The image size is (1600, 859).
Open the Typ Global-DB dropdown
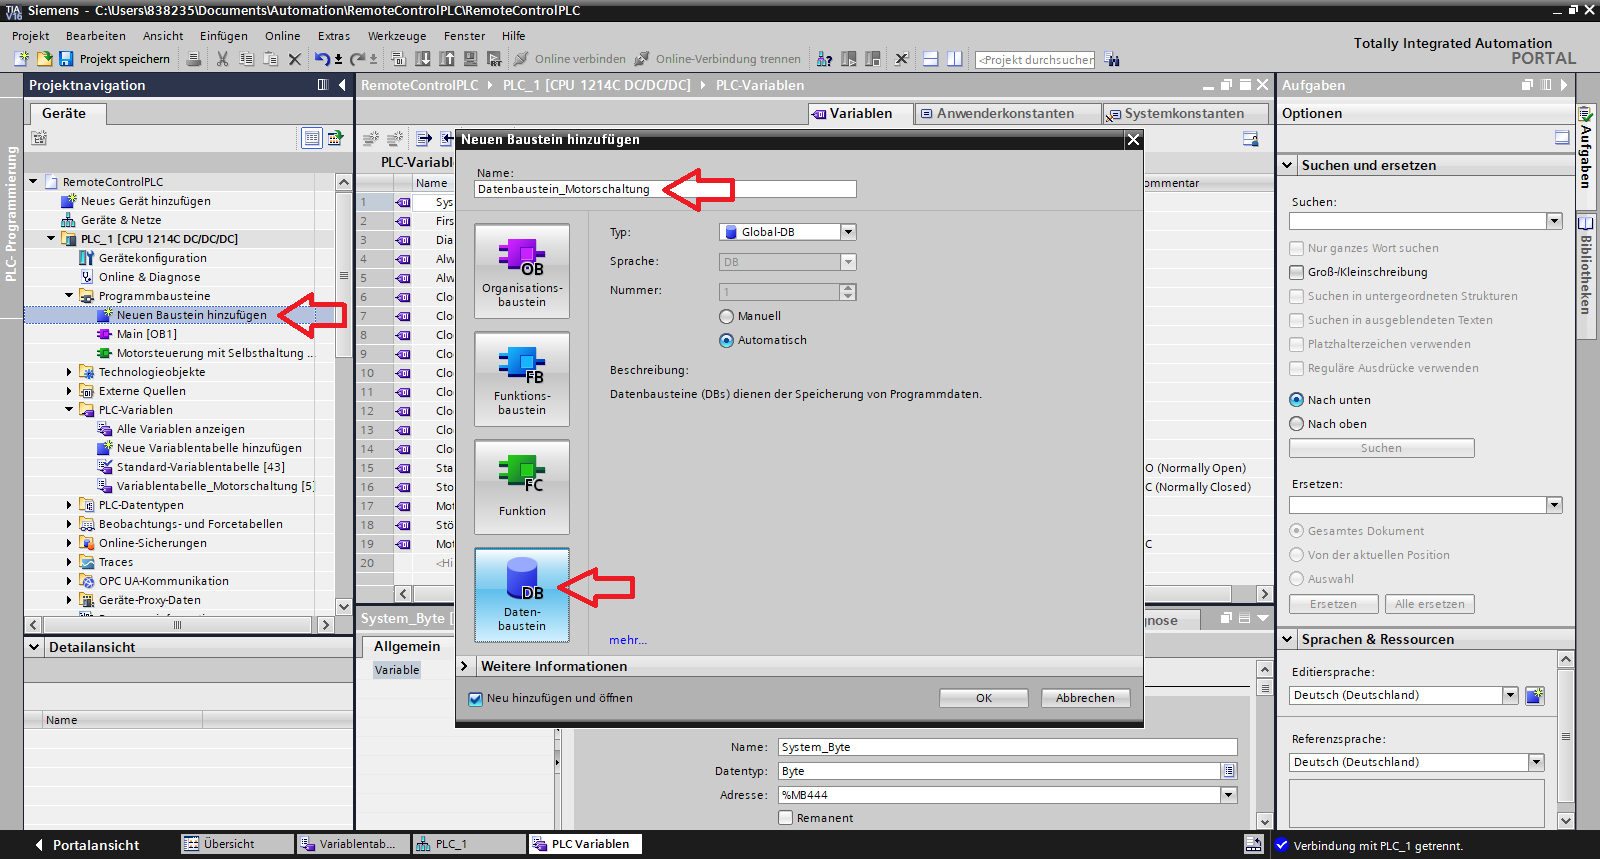pyautogui.click(x=848, y=232)
